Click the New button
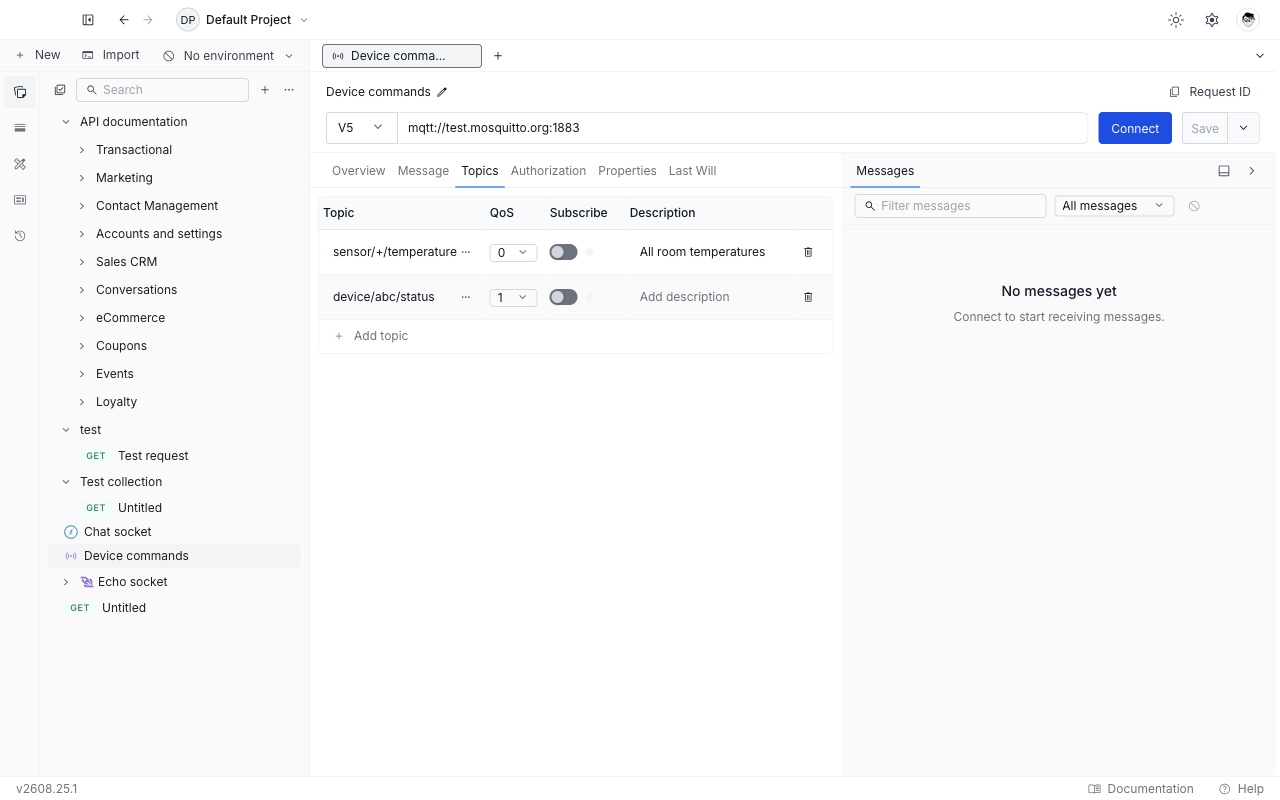This screenshot has height=800, width=1280. click(38, 56)
